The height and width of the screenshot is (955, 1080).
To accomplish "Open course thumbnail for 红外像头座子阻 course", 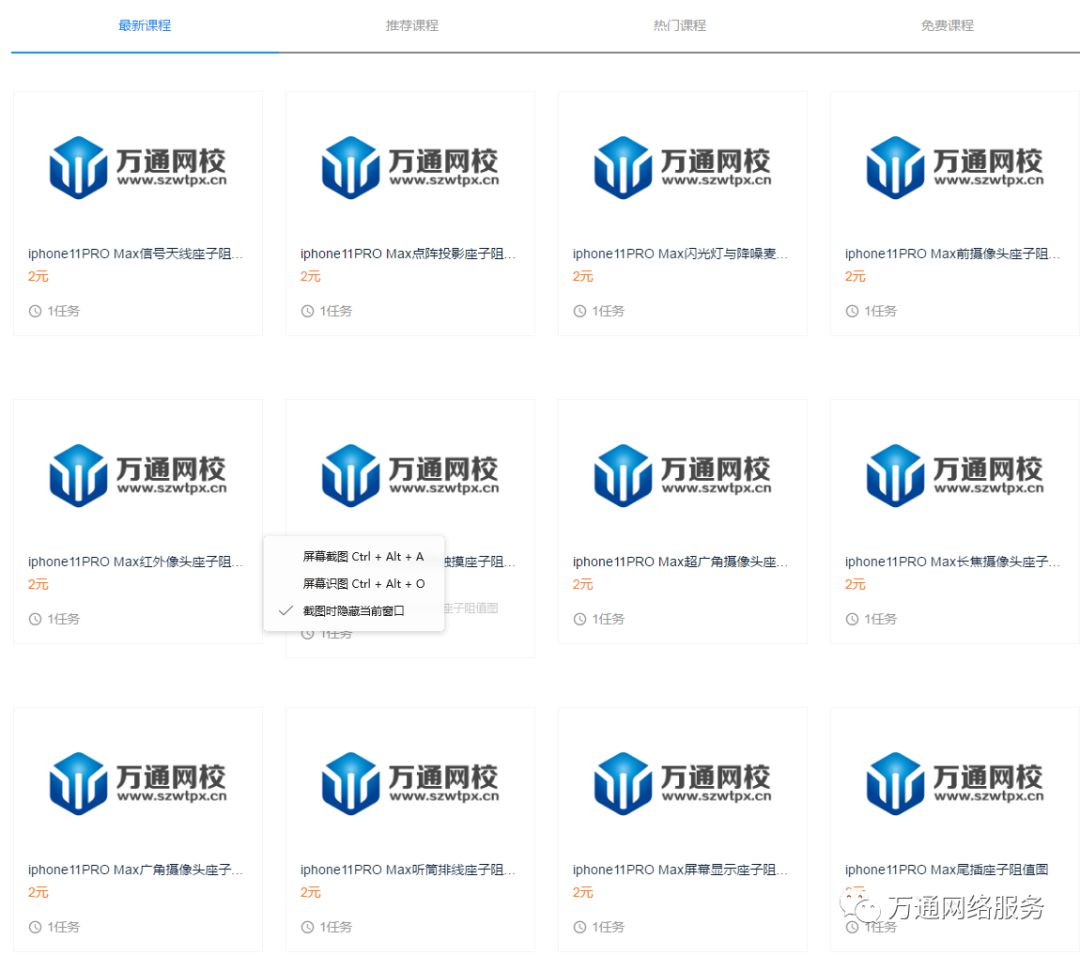I will [138, 475].
